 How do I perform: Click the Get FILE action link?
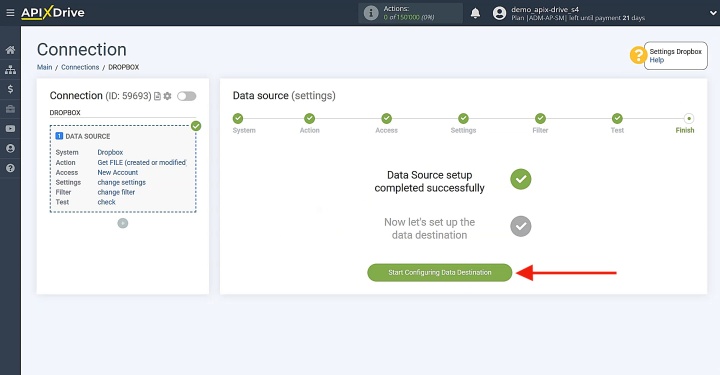[x=142, y=162]
